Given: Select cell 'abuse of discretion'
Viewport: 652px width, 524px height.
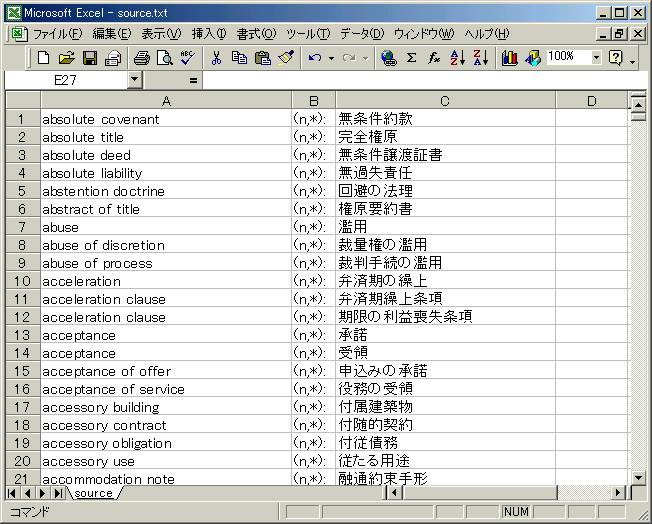Looking at the screenshot, I should 166,245.
